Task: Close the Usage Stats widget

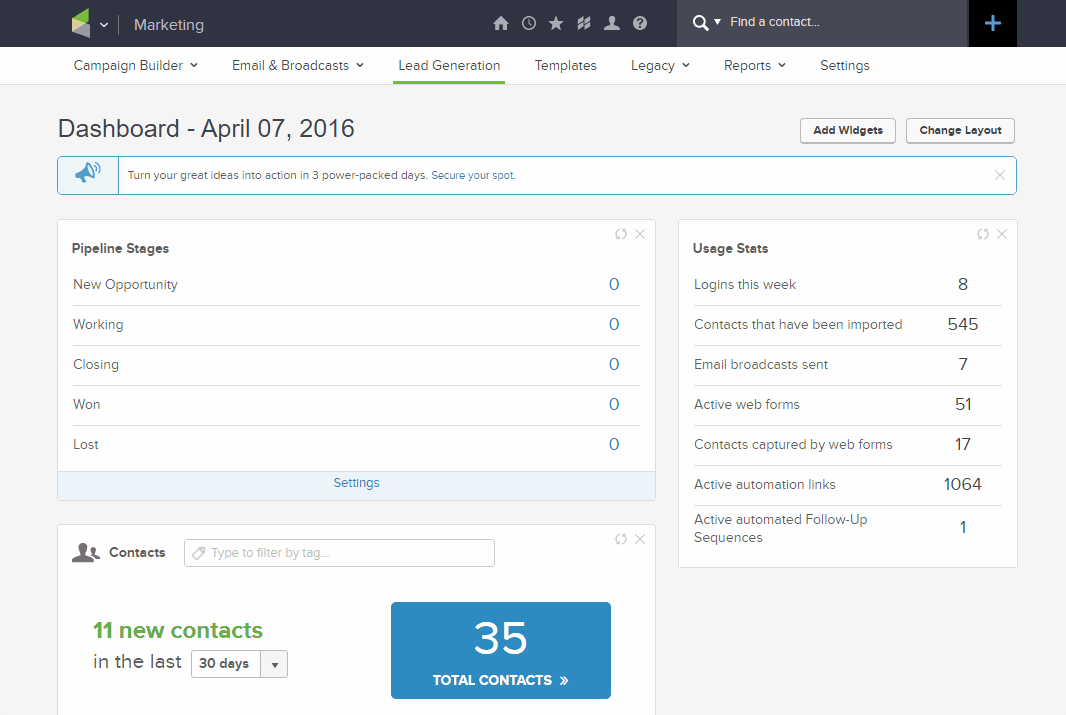Action: pyautogui.click(x=1002, y=234)
